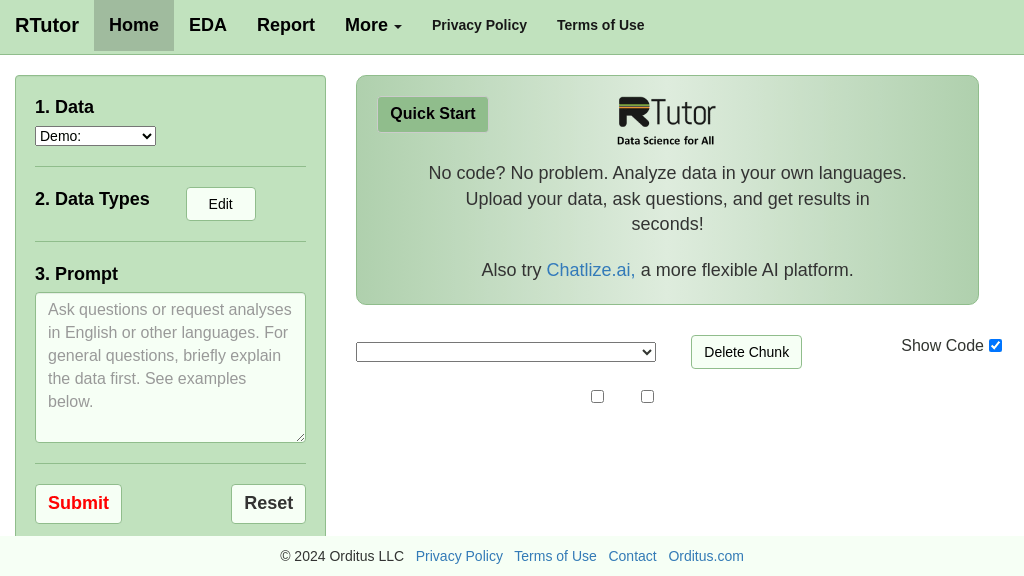Open the Report tab

coord(285,25)
